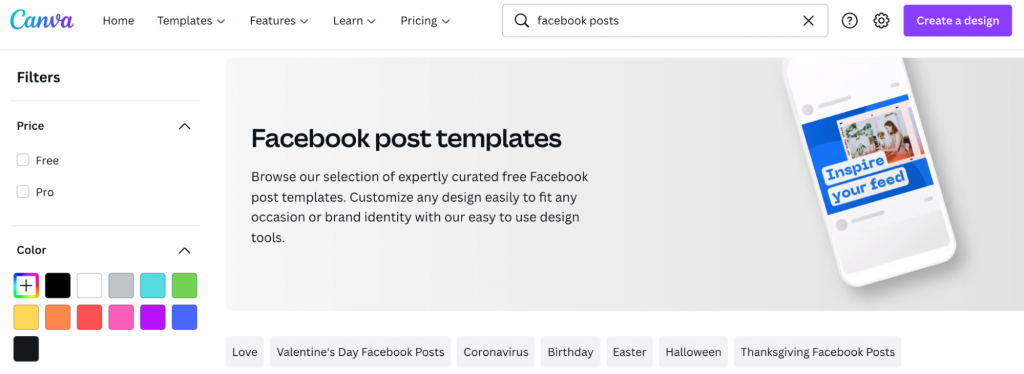Click the search magnifier icon
The width and height of the screenshot is (1024, 374).
pyautogui.click(x=521, y=21)
